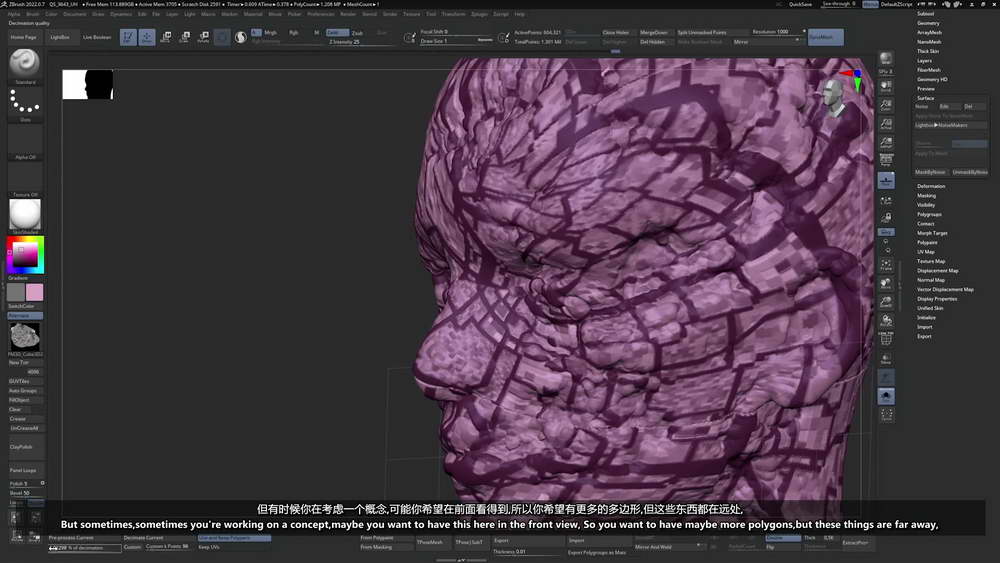Image resolution: width=1000 pixels, height=563 pixels.
Task: Click the Close Holes button
Action: coord(616,33)
